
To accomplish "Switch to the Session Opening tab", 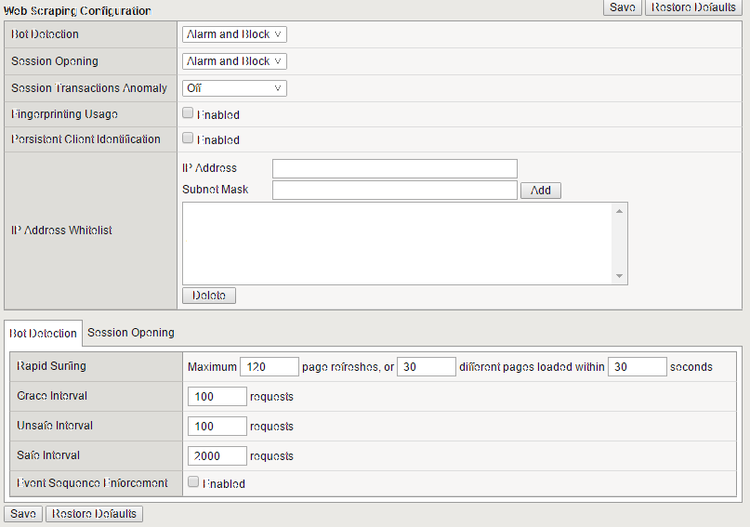I will click(x=131, y=333).
